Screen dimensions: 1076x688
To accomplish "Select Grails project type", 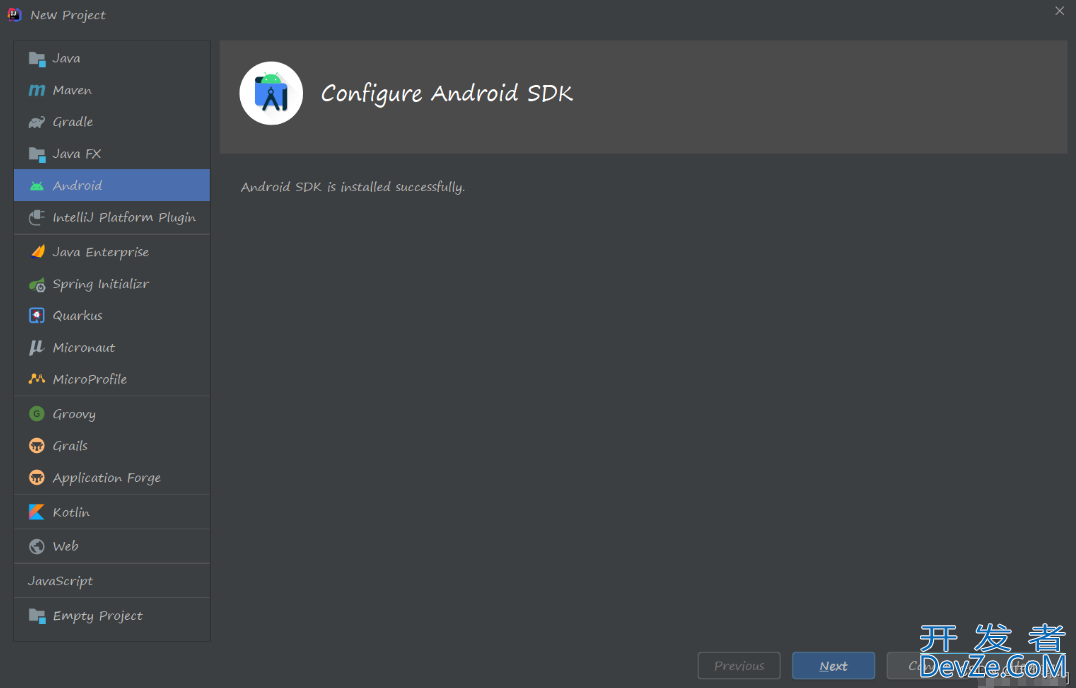I will [112, 446].
